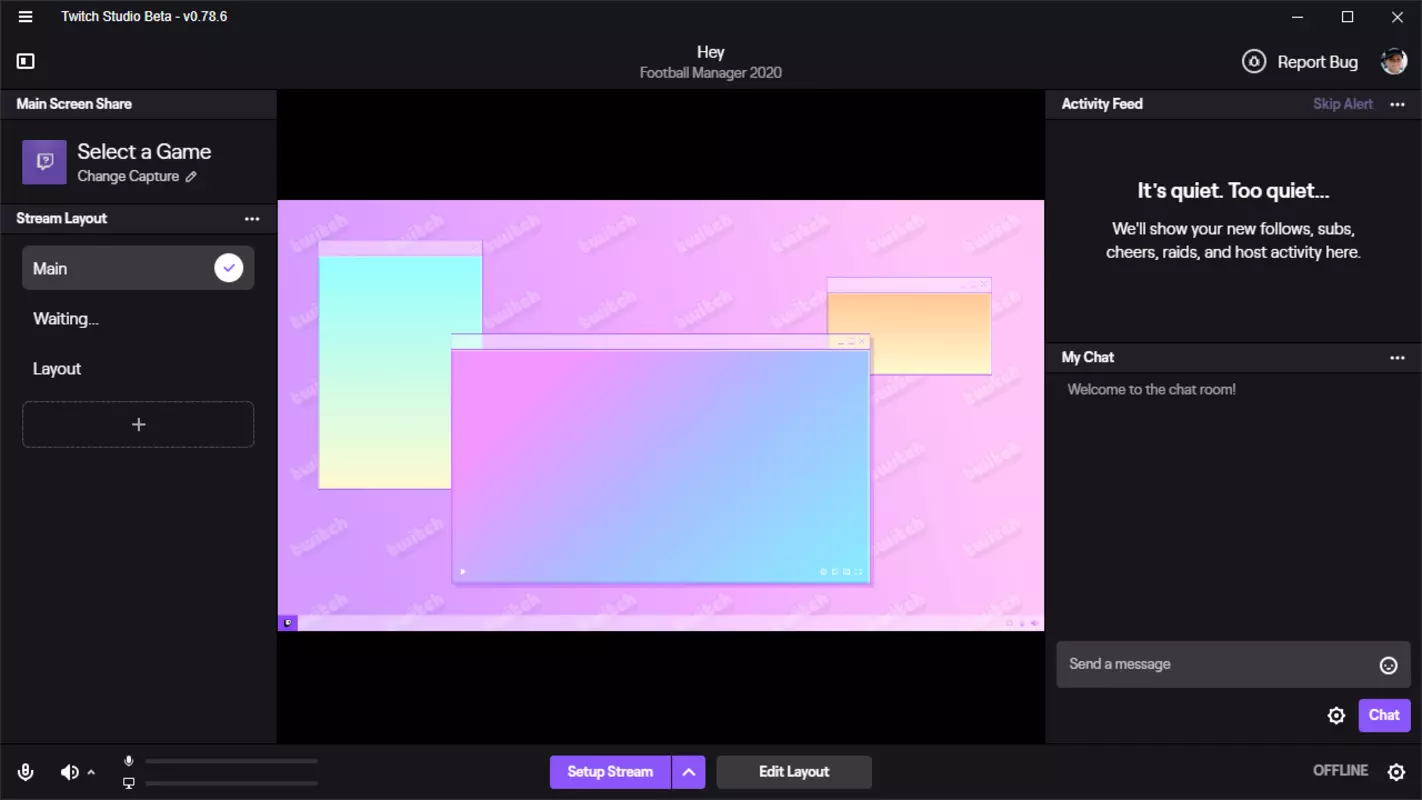Toggle the sidebar panel layout icon
The image size is (1422, 800).
[x=26, y=61]
